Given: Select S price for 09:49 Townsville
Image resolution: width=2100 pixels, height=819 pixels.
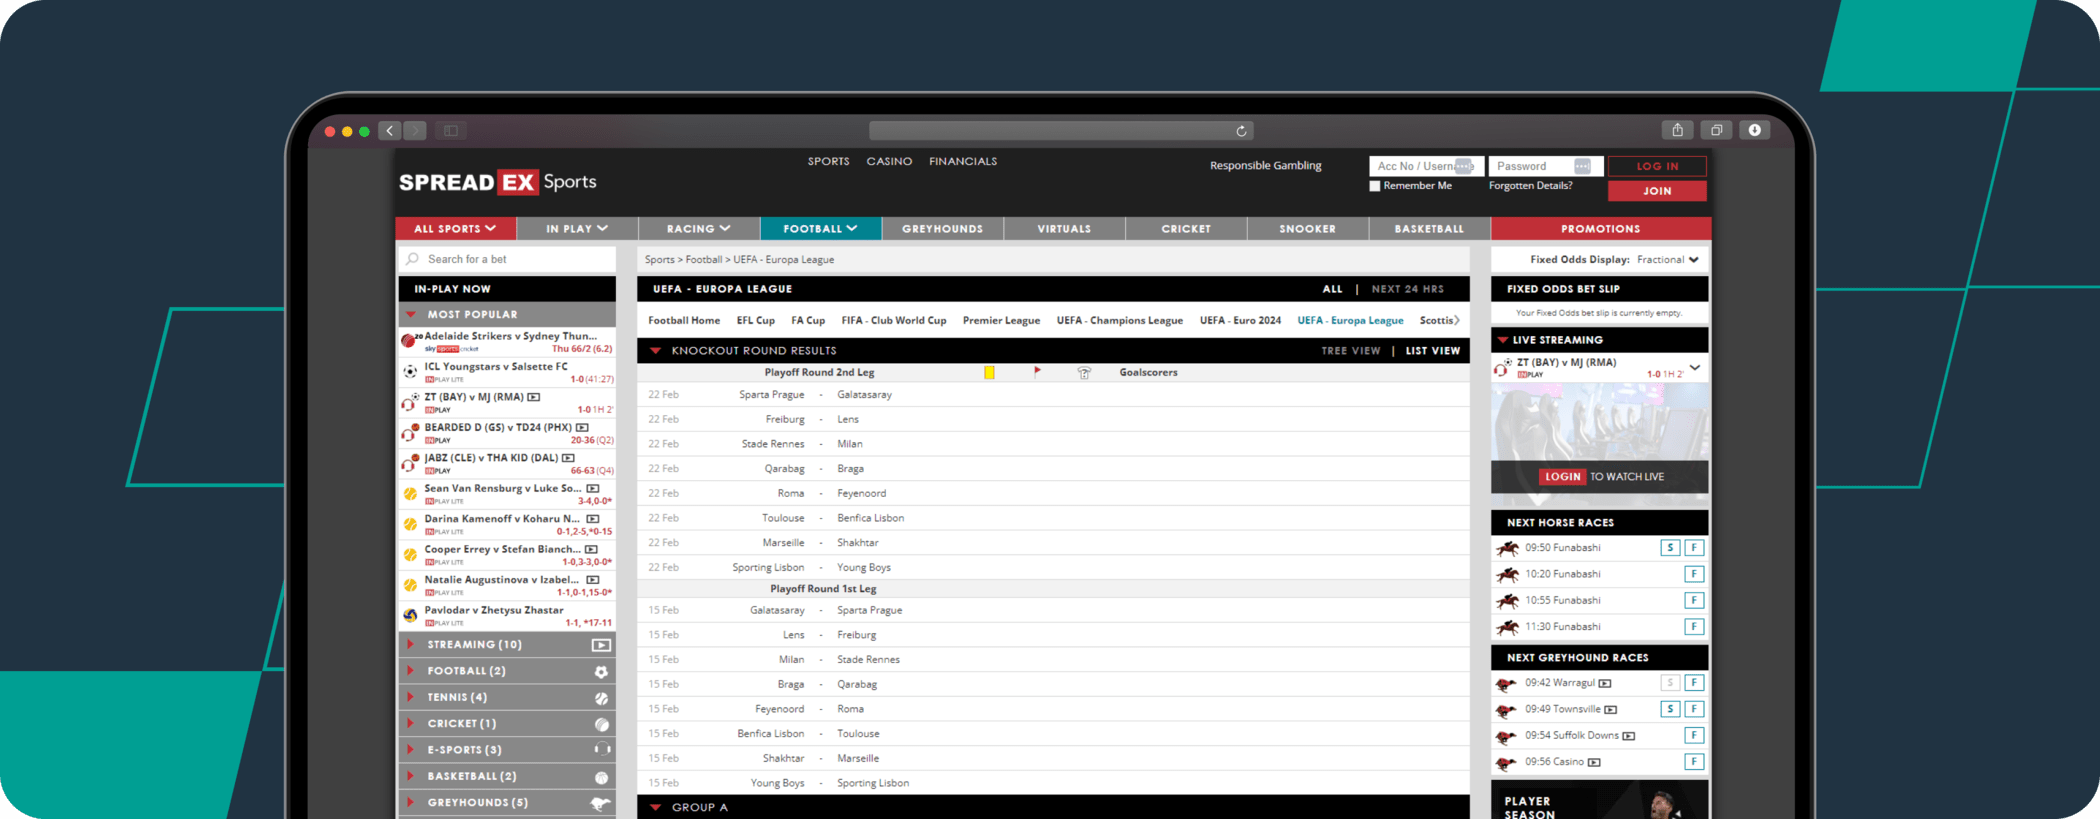Looking at the screenshot, I should point(1669,709).
